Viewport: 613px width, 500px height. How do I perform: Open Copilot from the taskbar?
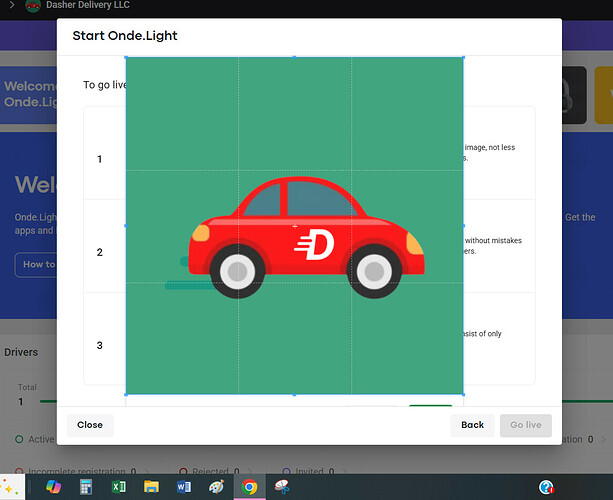pos(53,487)
